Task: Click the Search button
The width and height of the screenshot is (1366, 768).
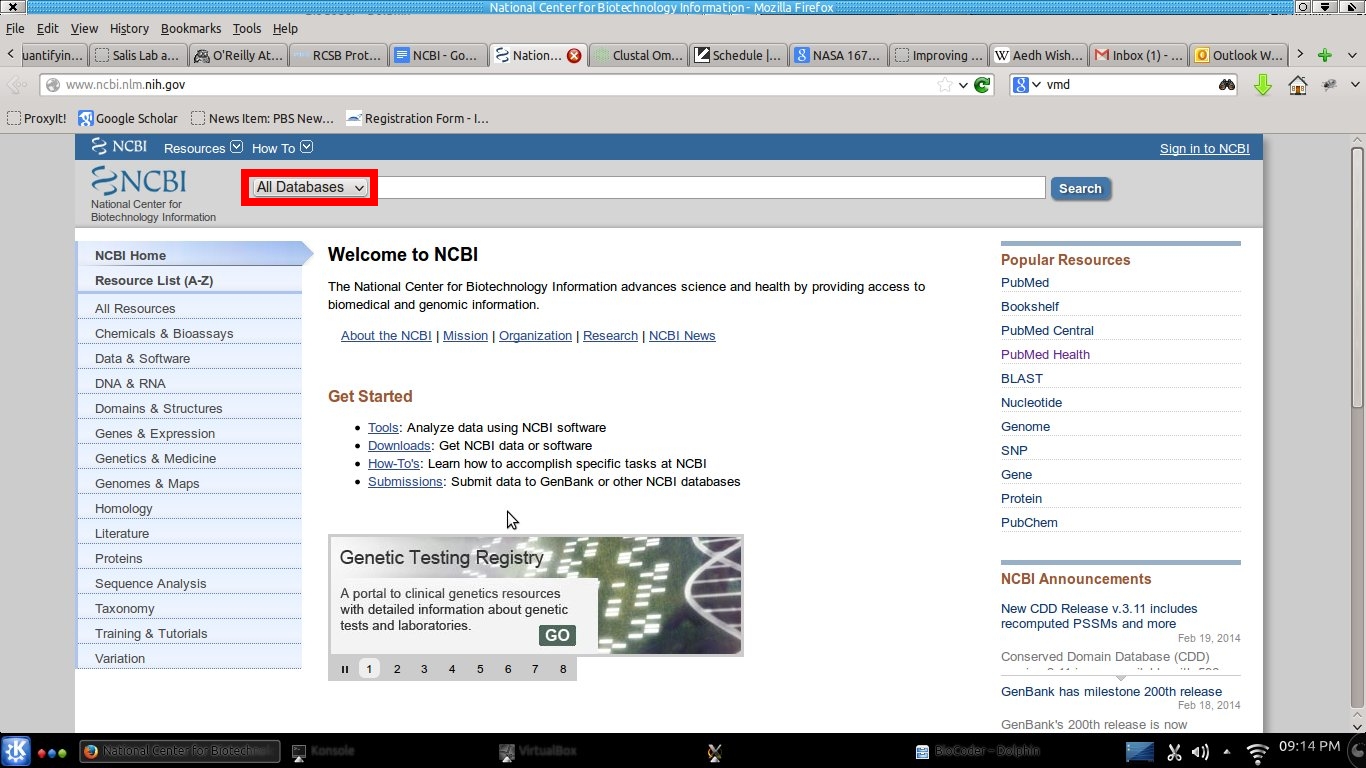Action: point(1080,188)
